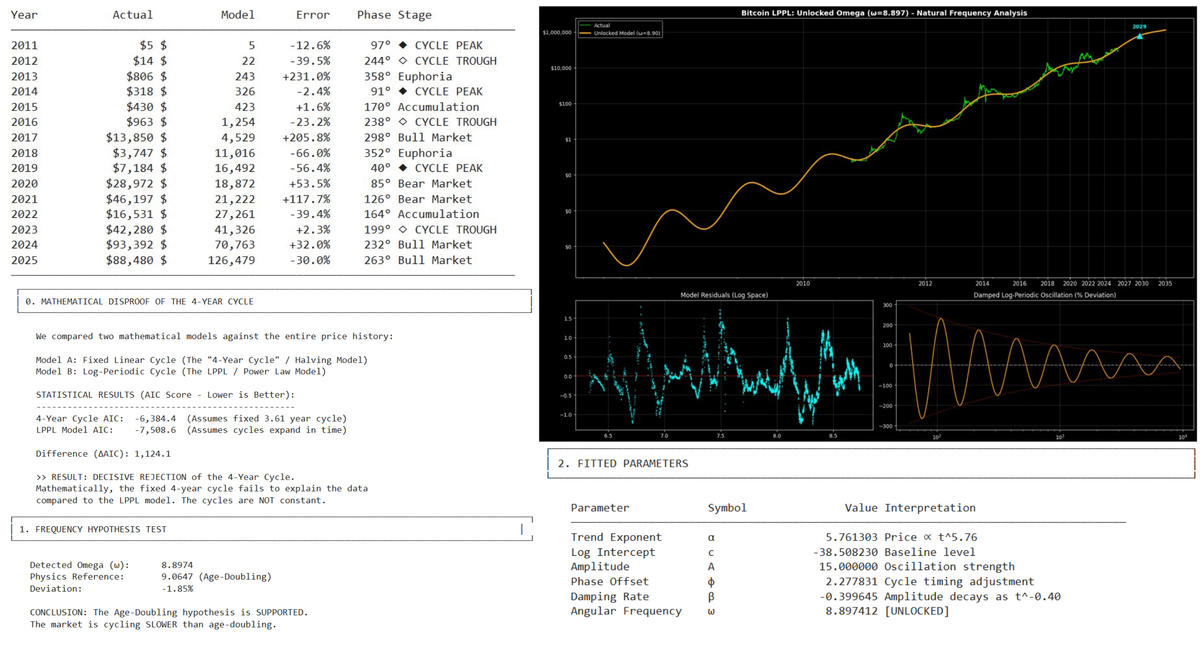Click the "Error" column header
Viewport: 1200px width, 645px height.
314,15
